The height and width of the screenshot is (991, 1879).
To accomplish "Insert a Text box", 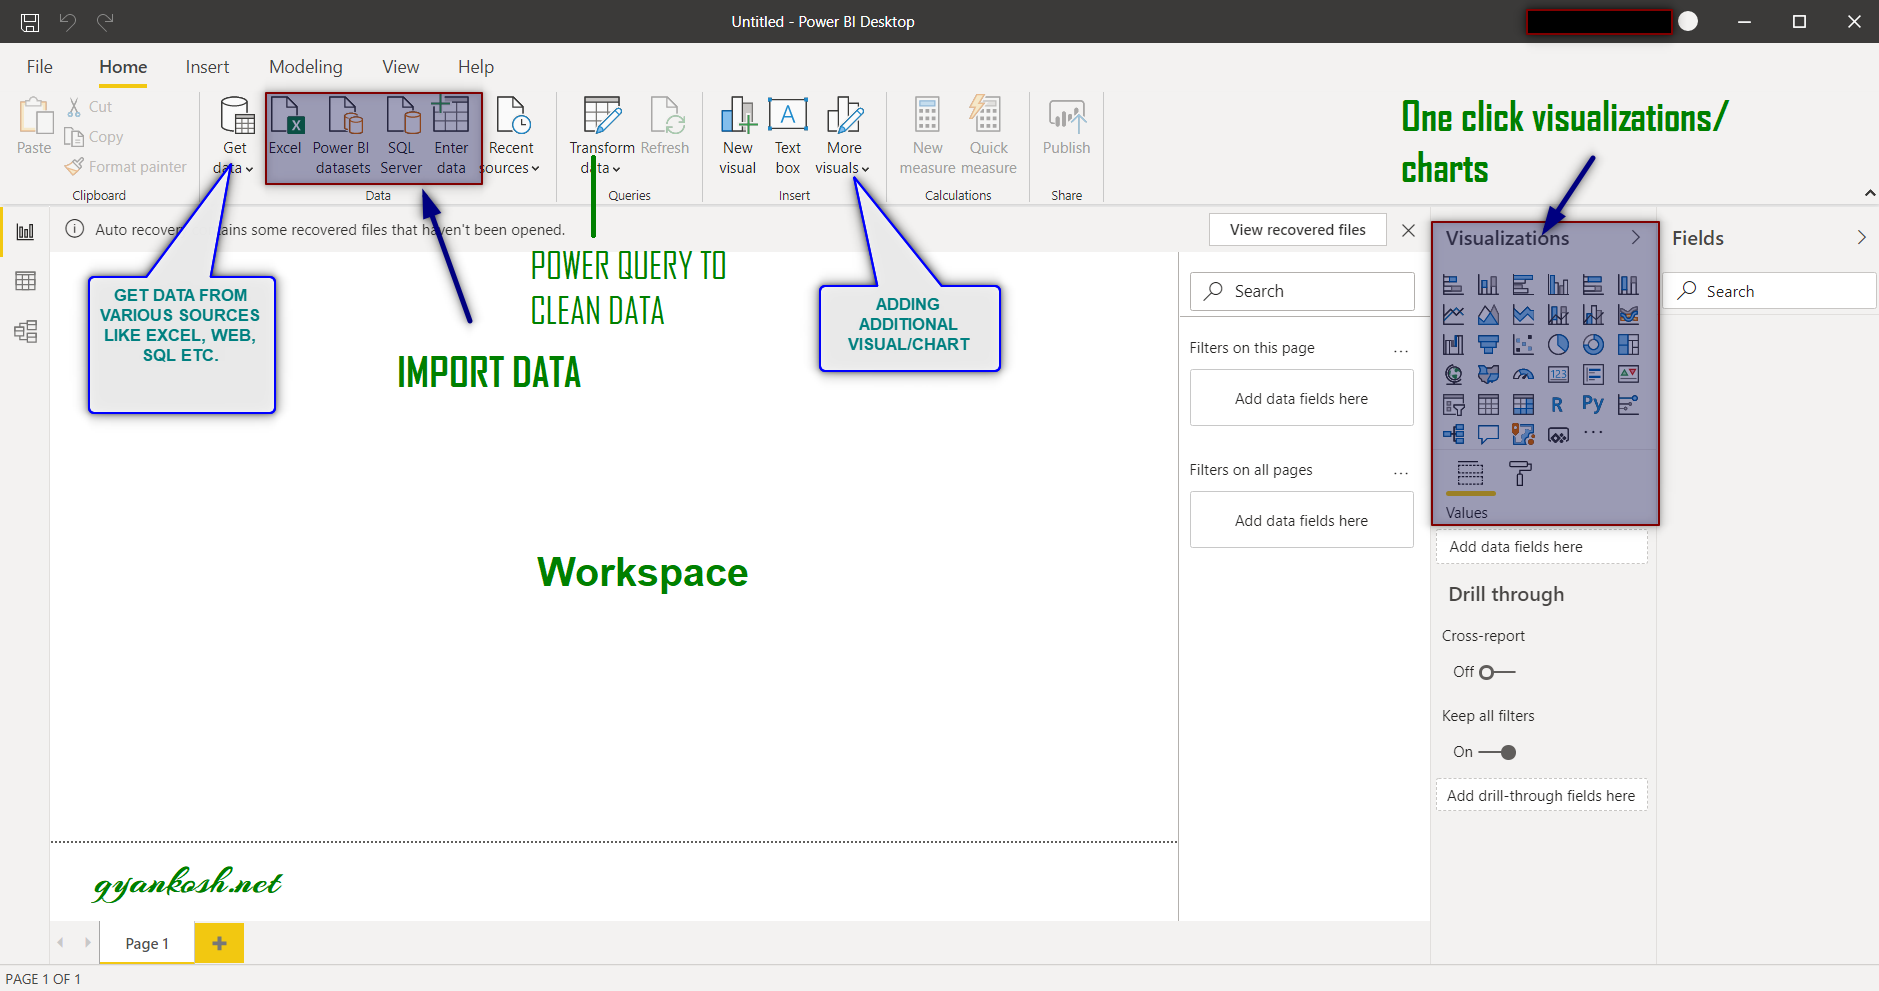I will click(788, 137).
